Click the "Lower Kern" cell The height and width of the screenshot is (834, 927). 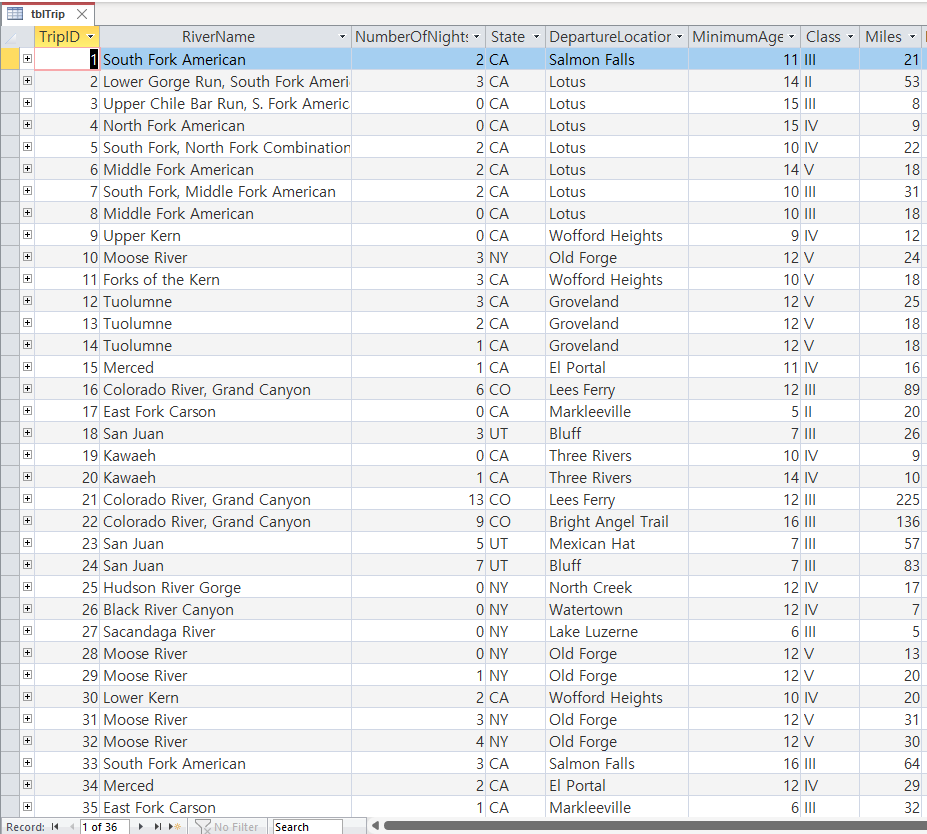click(225, 697)
